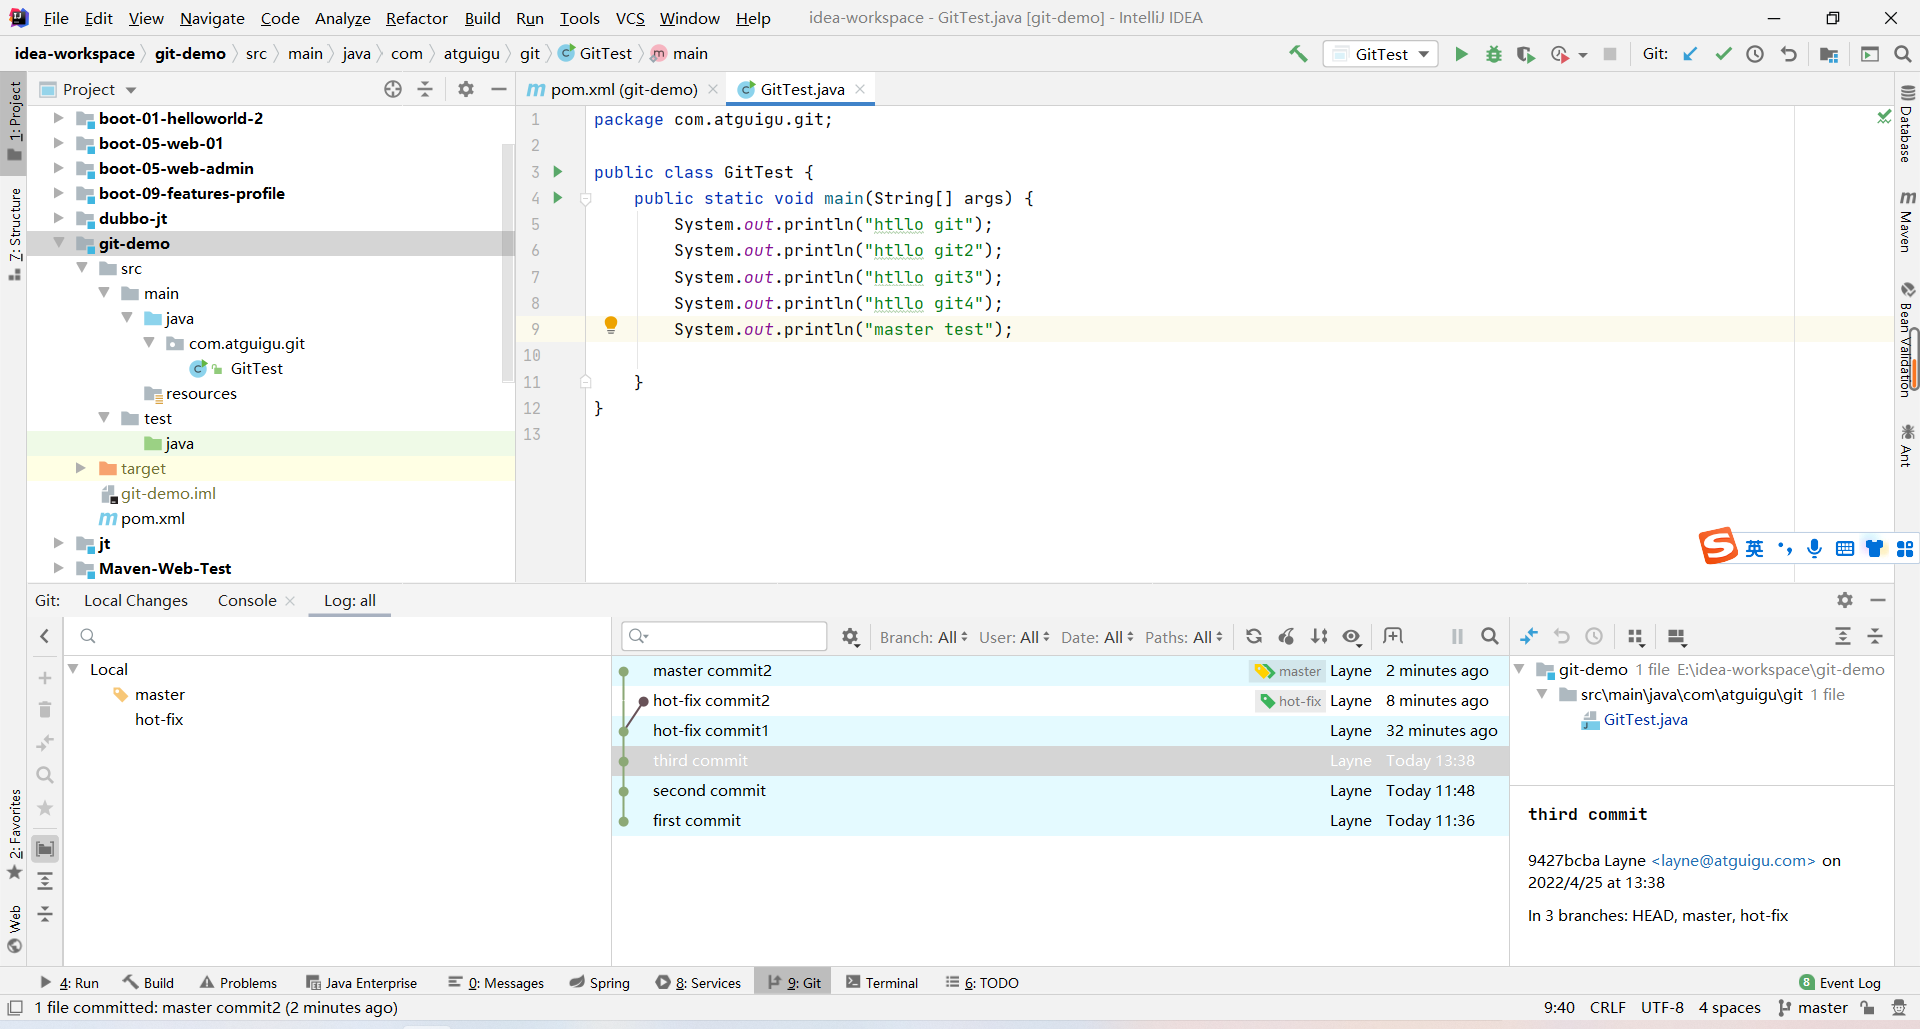This screenshot has width=1920, height=1029.
Task: Click the show diff icon in commit details
Action: point(1529,636)
